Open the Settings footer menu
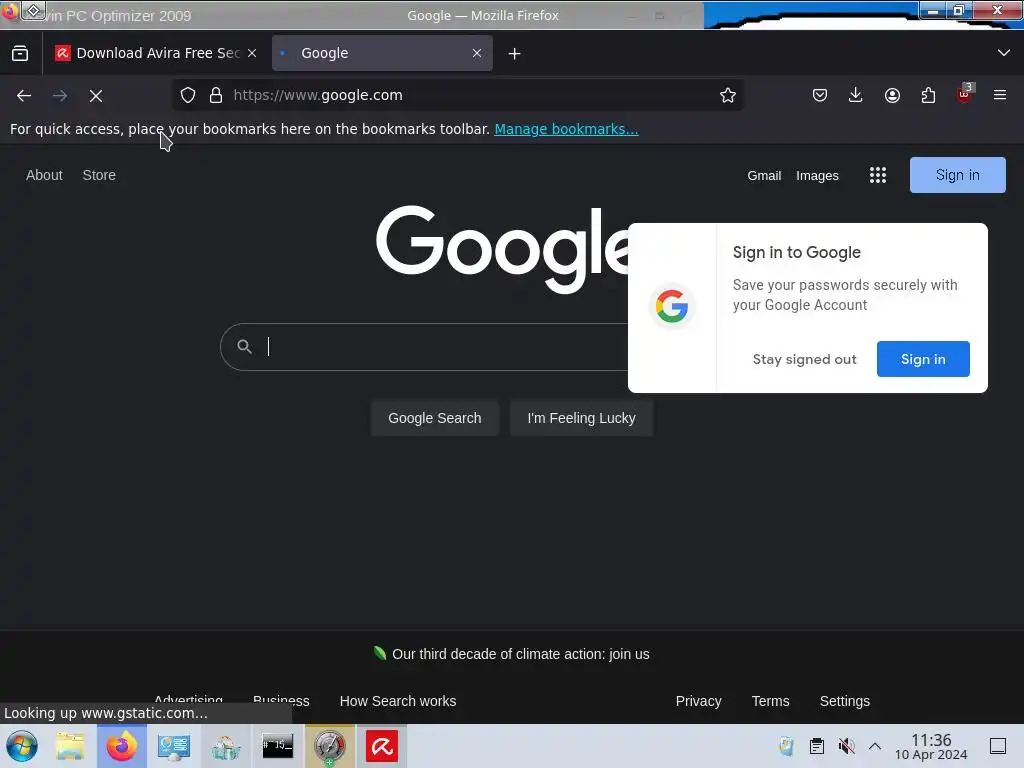Screen dimensions: 1024x768 tap(844, 701)
